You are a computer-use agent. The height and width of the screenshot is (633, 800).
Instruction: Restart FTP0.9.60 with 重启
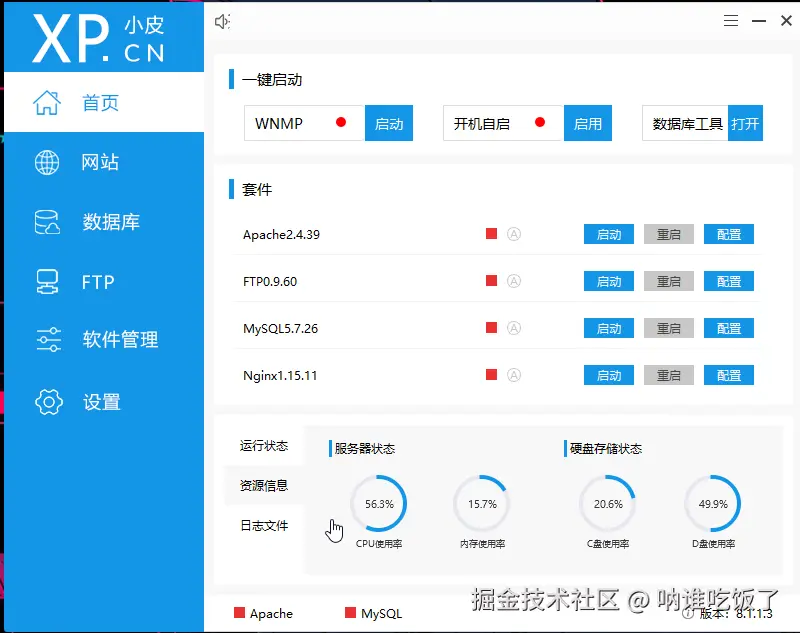(x=668, y=281)
